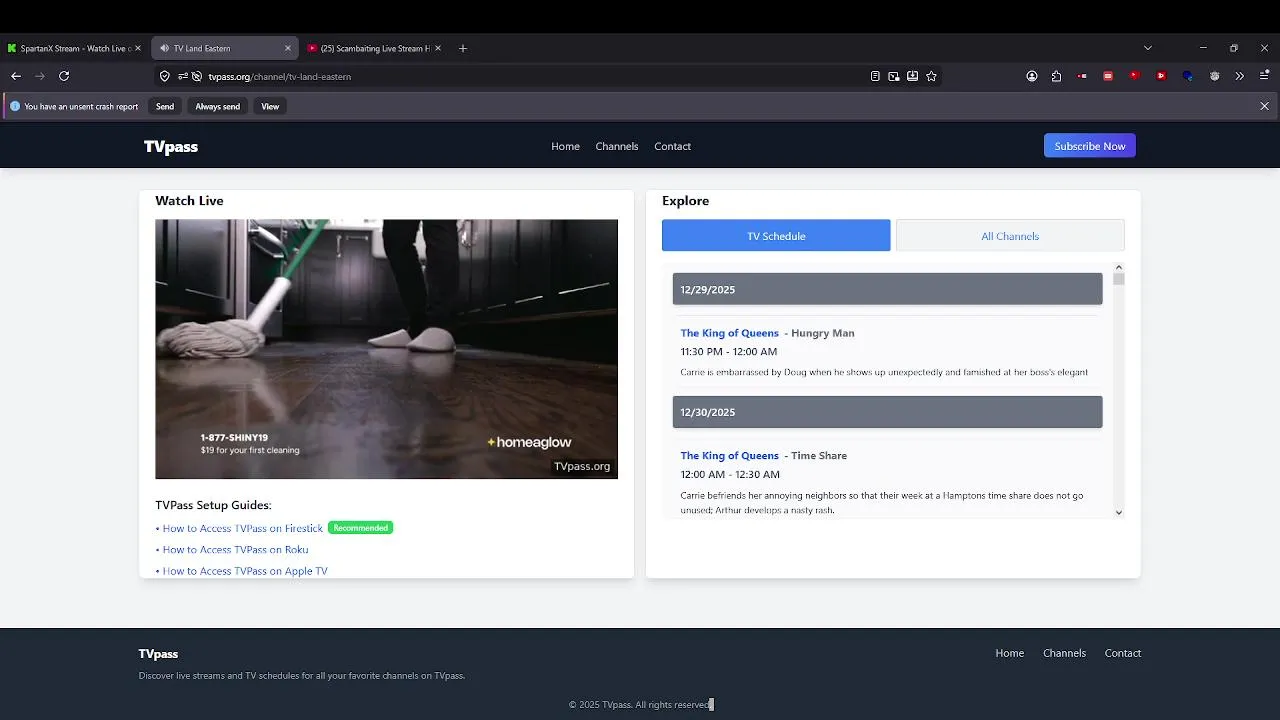This screenshot has width=1280, height=720.
Task: Click the red square play extension icon
Action: click(x=1161, y=76)
